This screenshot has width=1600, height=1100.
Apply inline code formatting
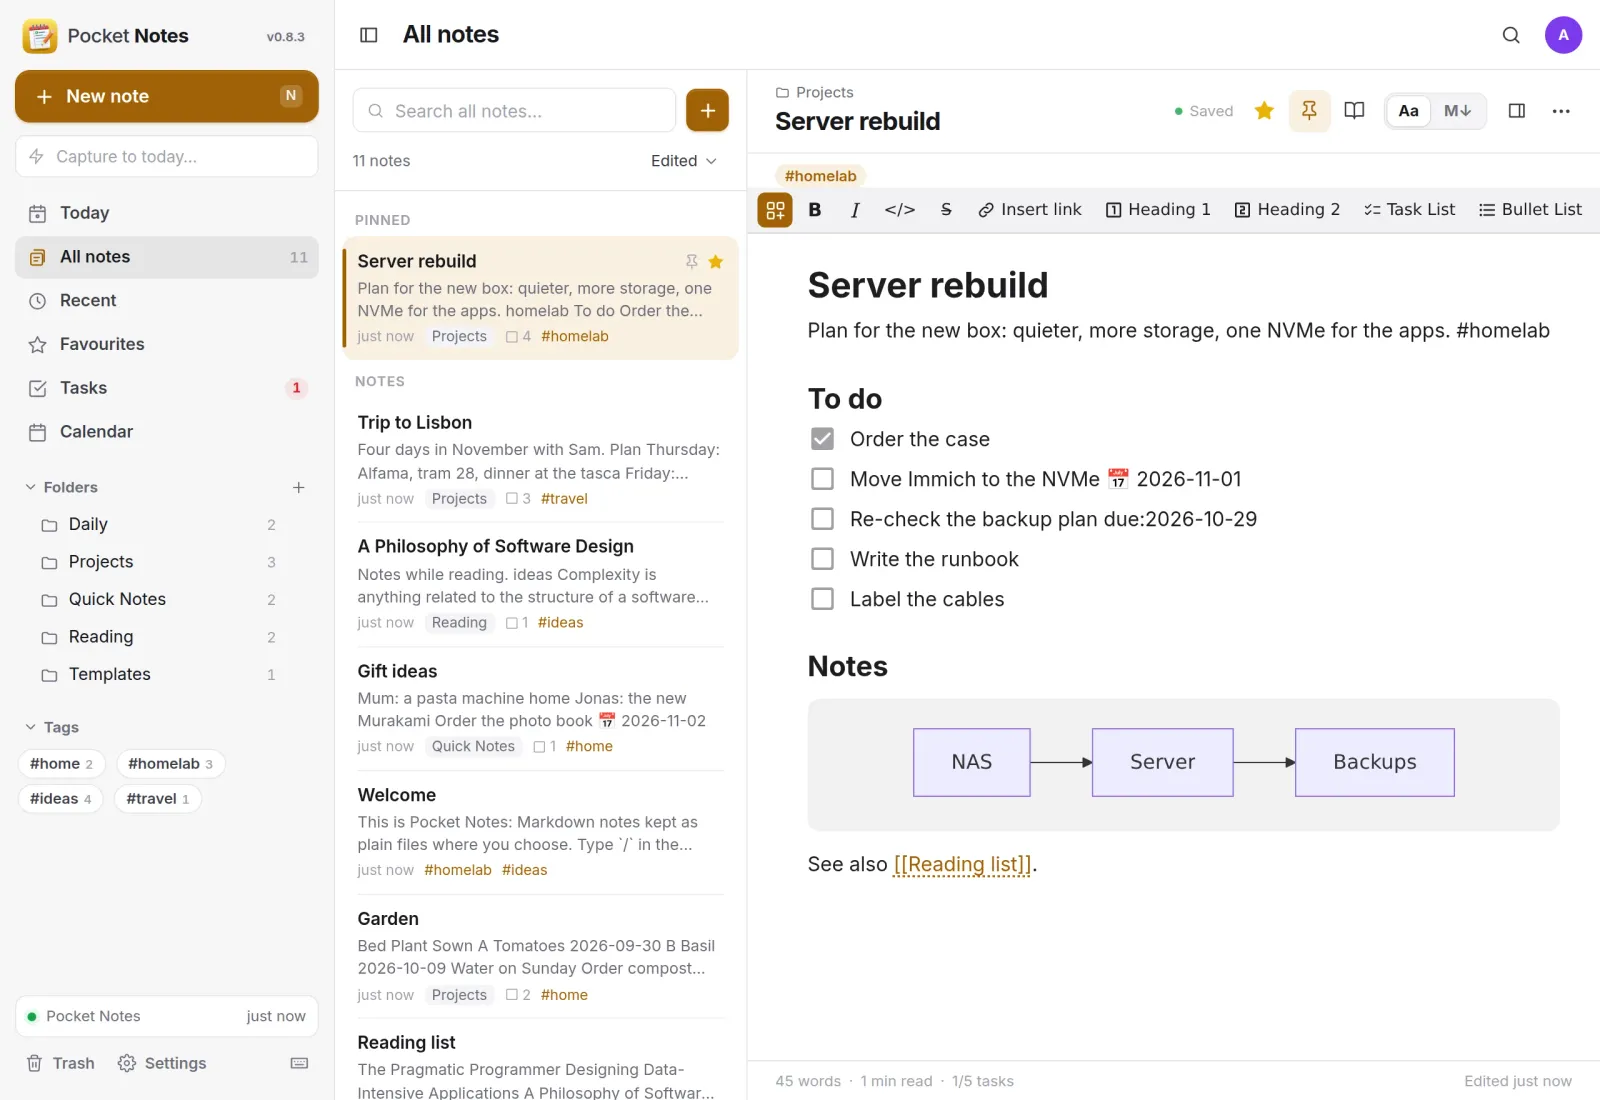[x=900, y=210]
